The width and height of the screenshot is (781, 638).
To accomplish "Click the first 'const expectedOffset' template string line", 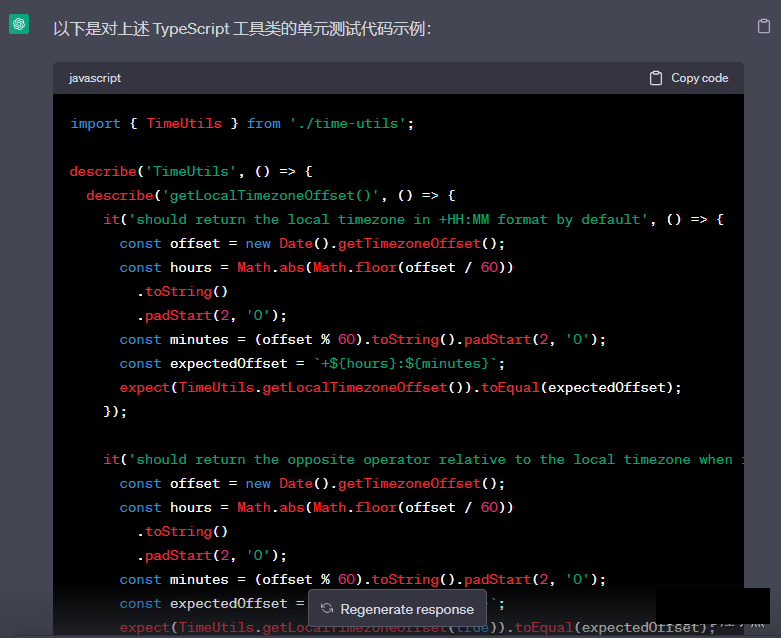I will (312, 363).
